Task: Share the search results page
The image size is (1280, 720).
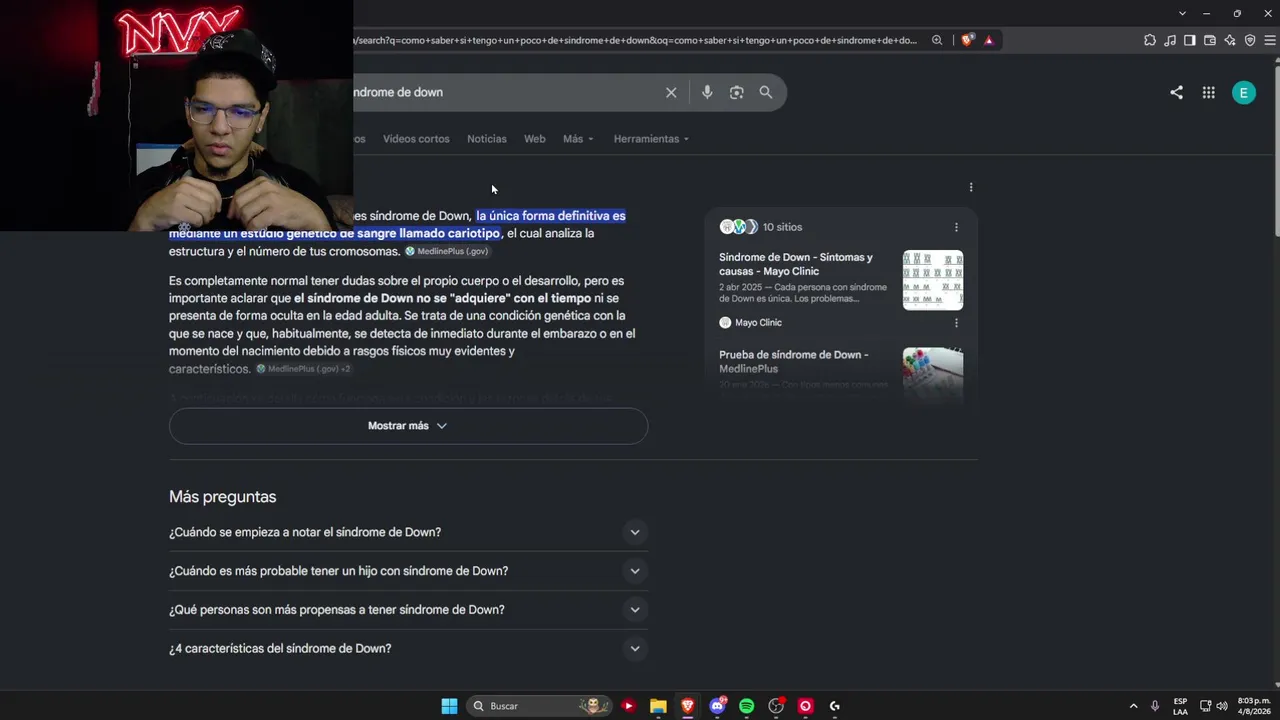Action: point(1176,92)
